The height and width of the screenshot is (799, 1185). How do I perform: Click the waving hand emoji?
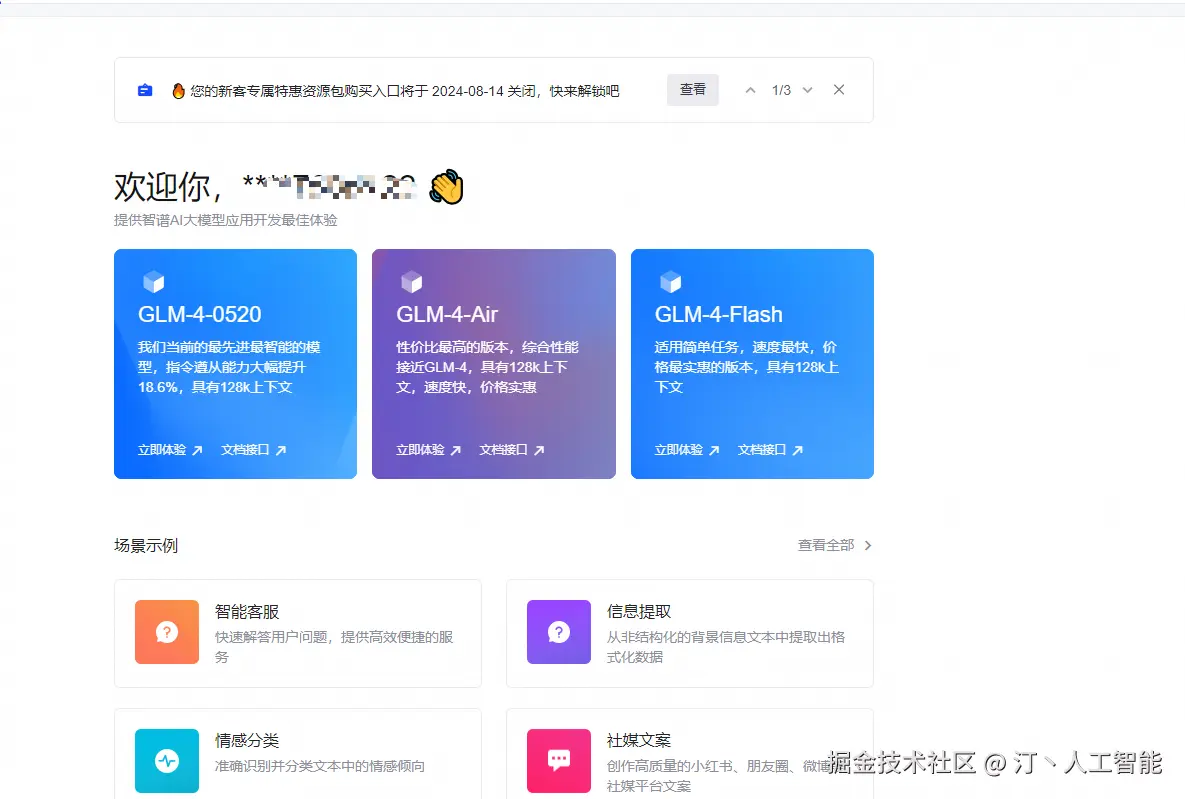[446, 187]
